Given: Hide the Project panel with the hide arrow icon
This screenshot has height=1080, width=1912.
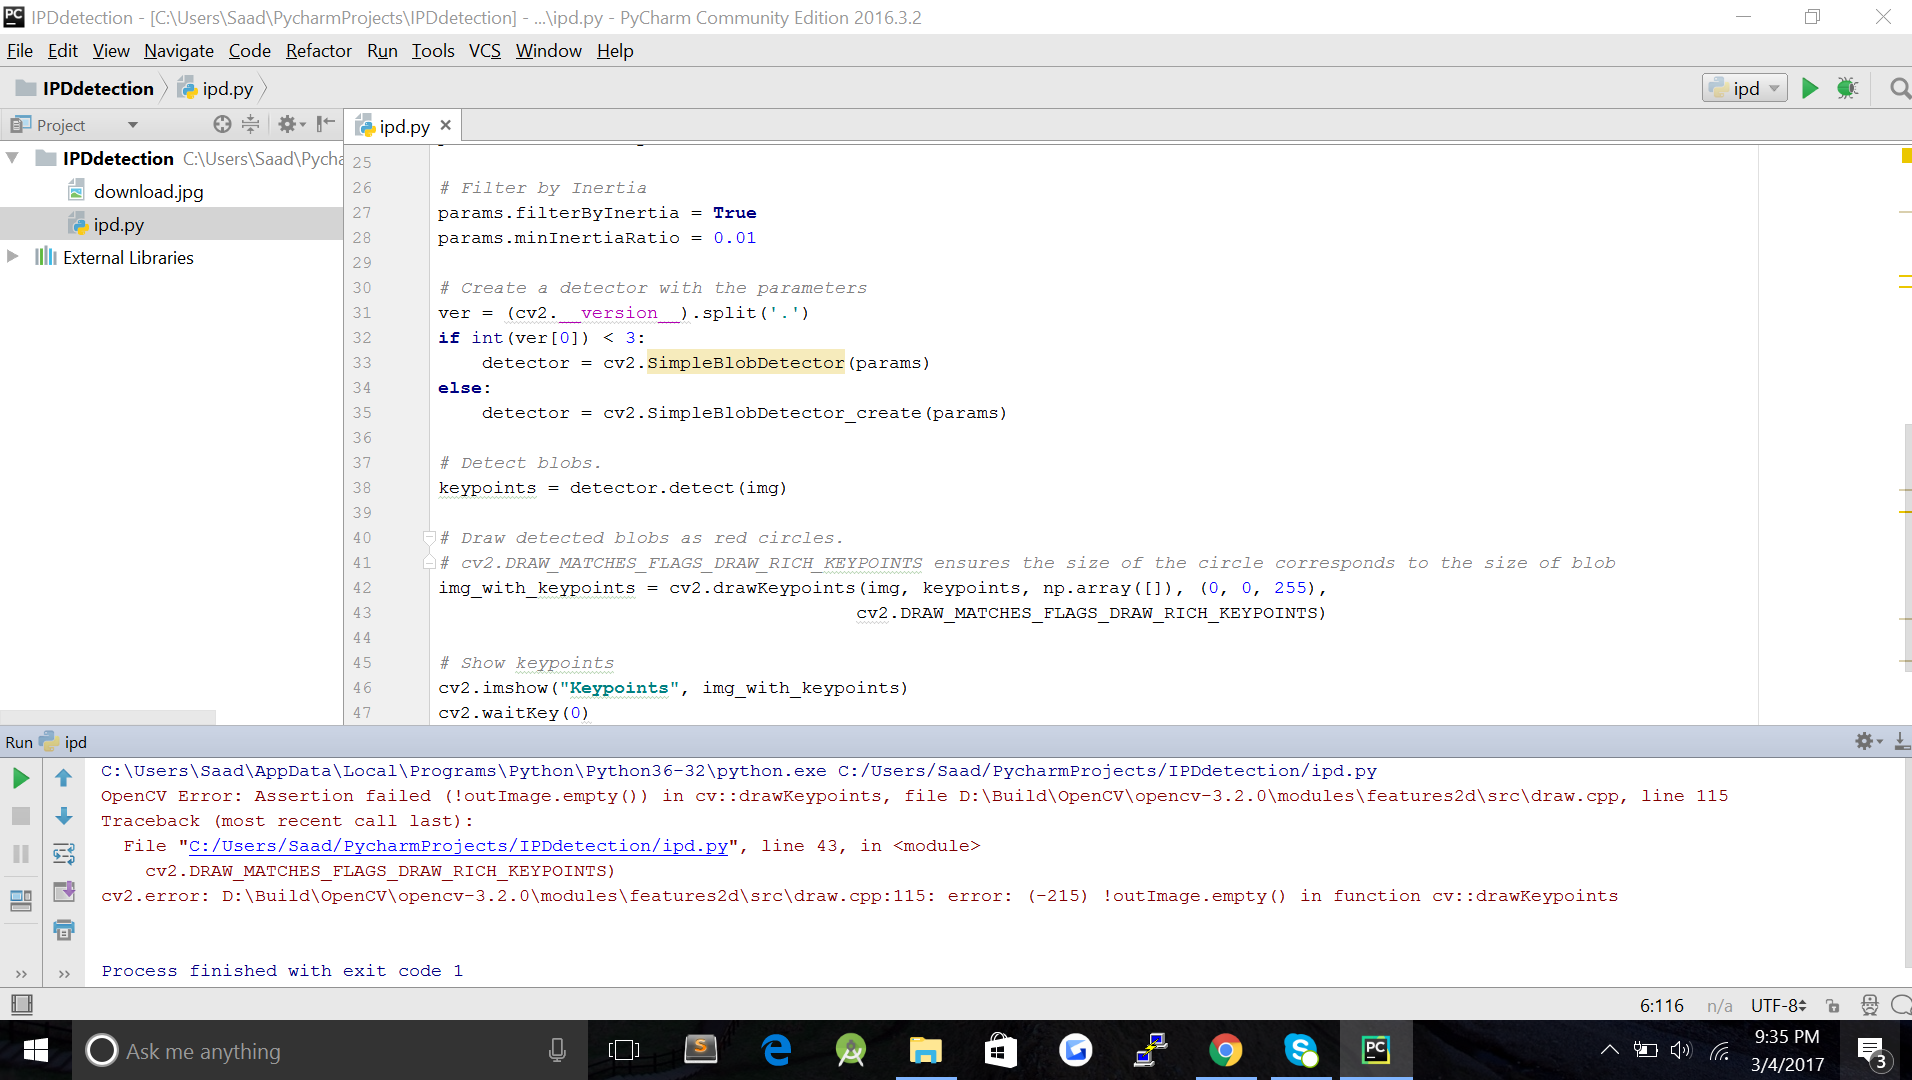Looking at the screenshot, I should [x=325, y=124].
